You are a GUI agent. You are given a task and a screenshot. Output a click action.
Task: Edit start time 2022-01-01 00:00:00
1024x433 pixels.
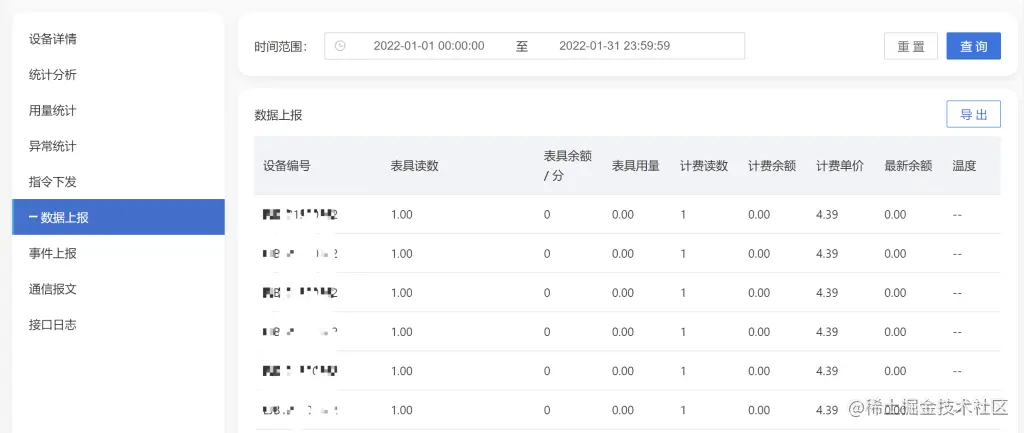[x=429, y=46]
